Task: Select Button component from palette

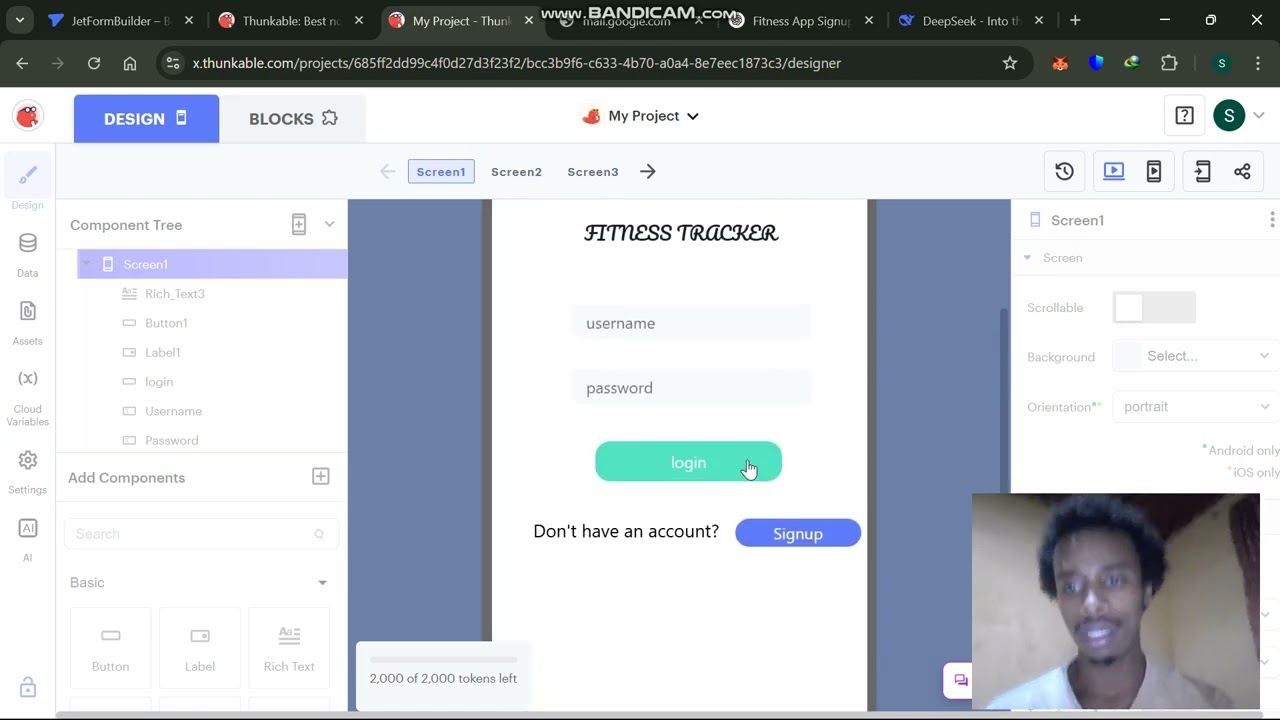Action: pos(110,647)
